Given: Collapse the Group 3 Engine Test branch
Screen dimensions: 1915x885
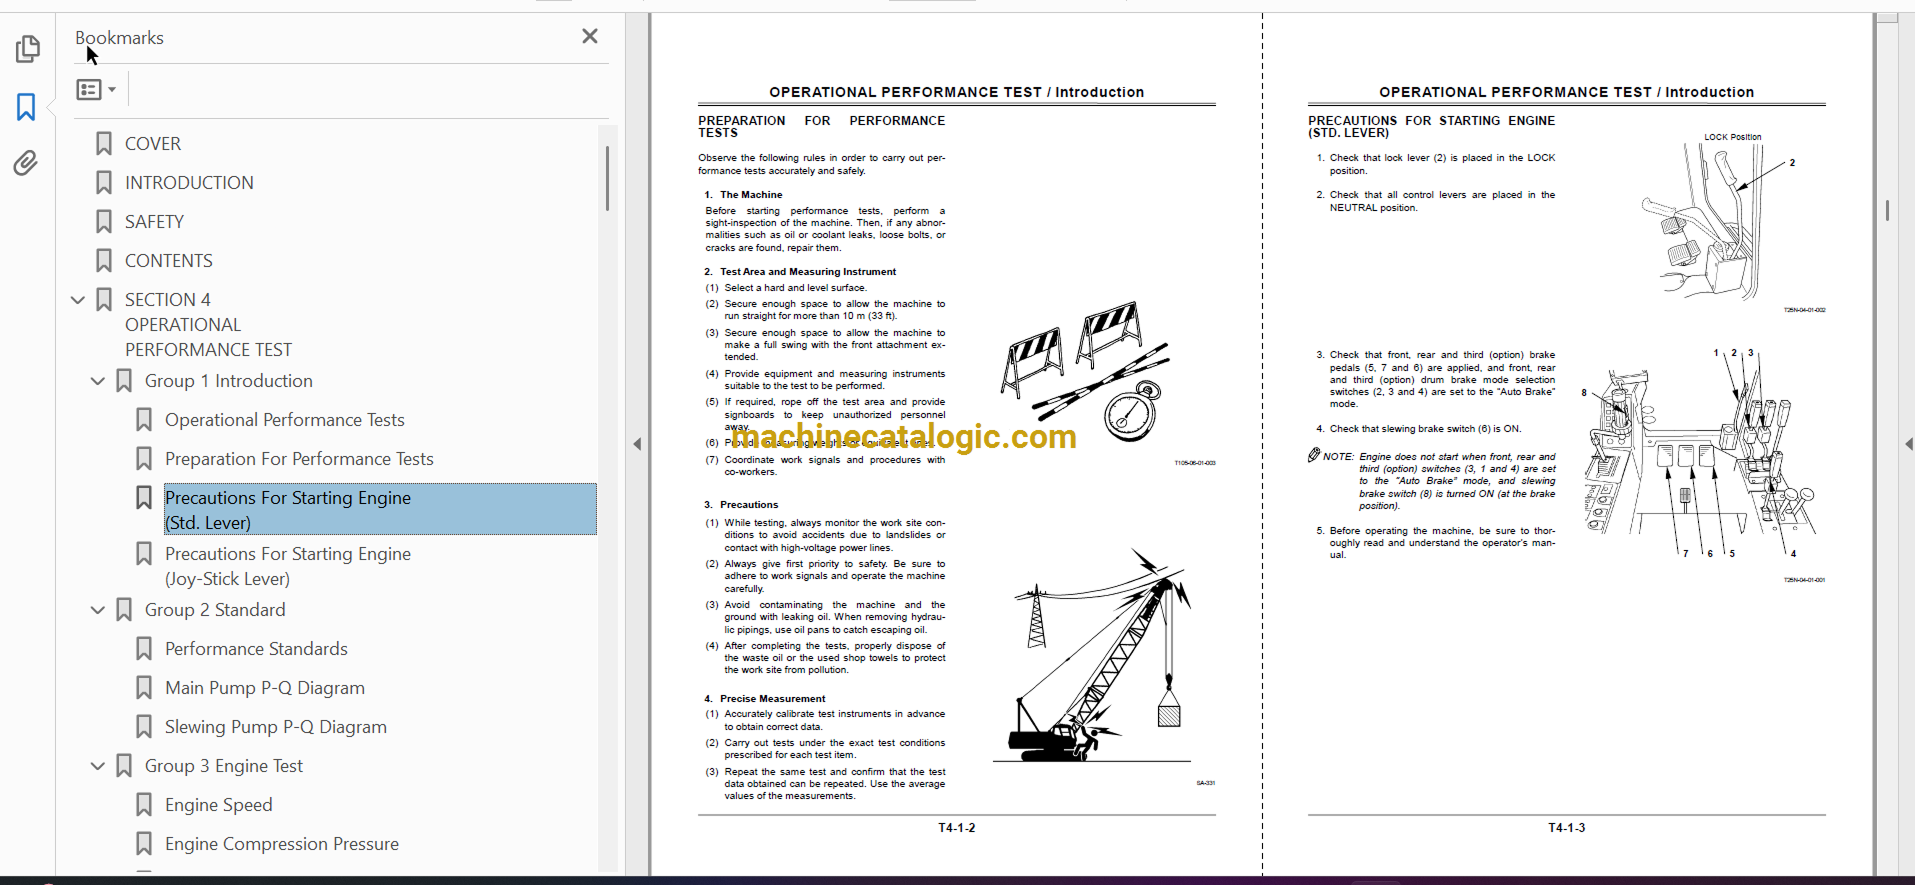Looking at the screenshot, I should pos(98,766).
